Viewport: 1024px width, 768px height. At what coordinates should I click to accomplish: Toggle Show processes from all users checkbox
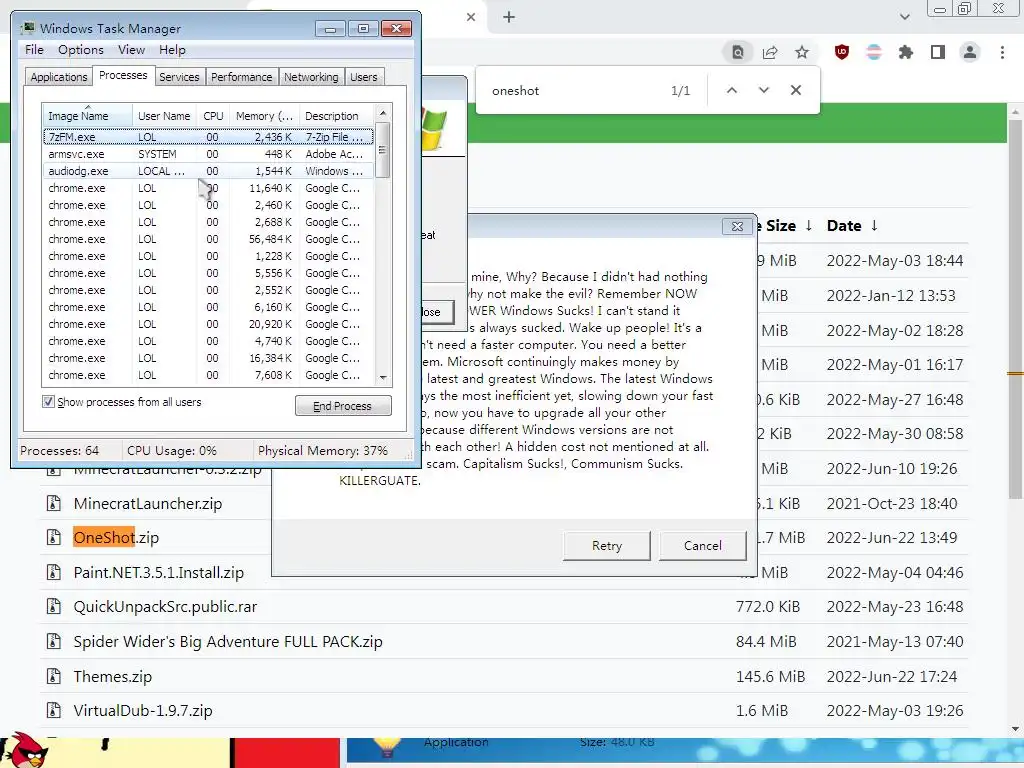[x=48, y=402]
